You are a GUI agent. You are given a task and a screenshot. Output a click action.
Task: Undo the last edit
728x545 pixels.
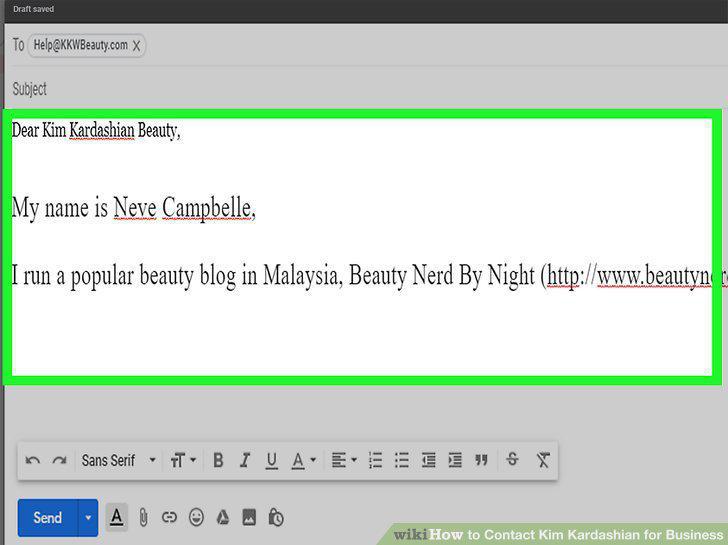[32, 460]
